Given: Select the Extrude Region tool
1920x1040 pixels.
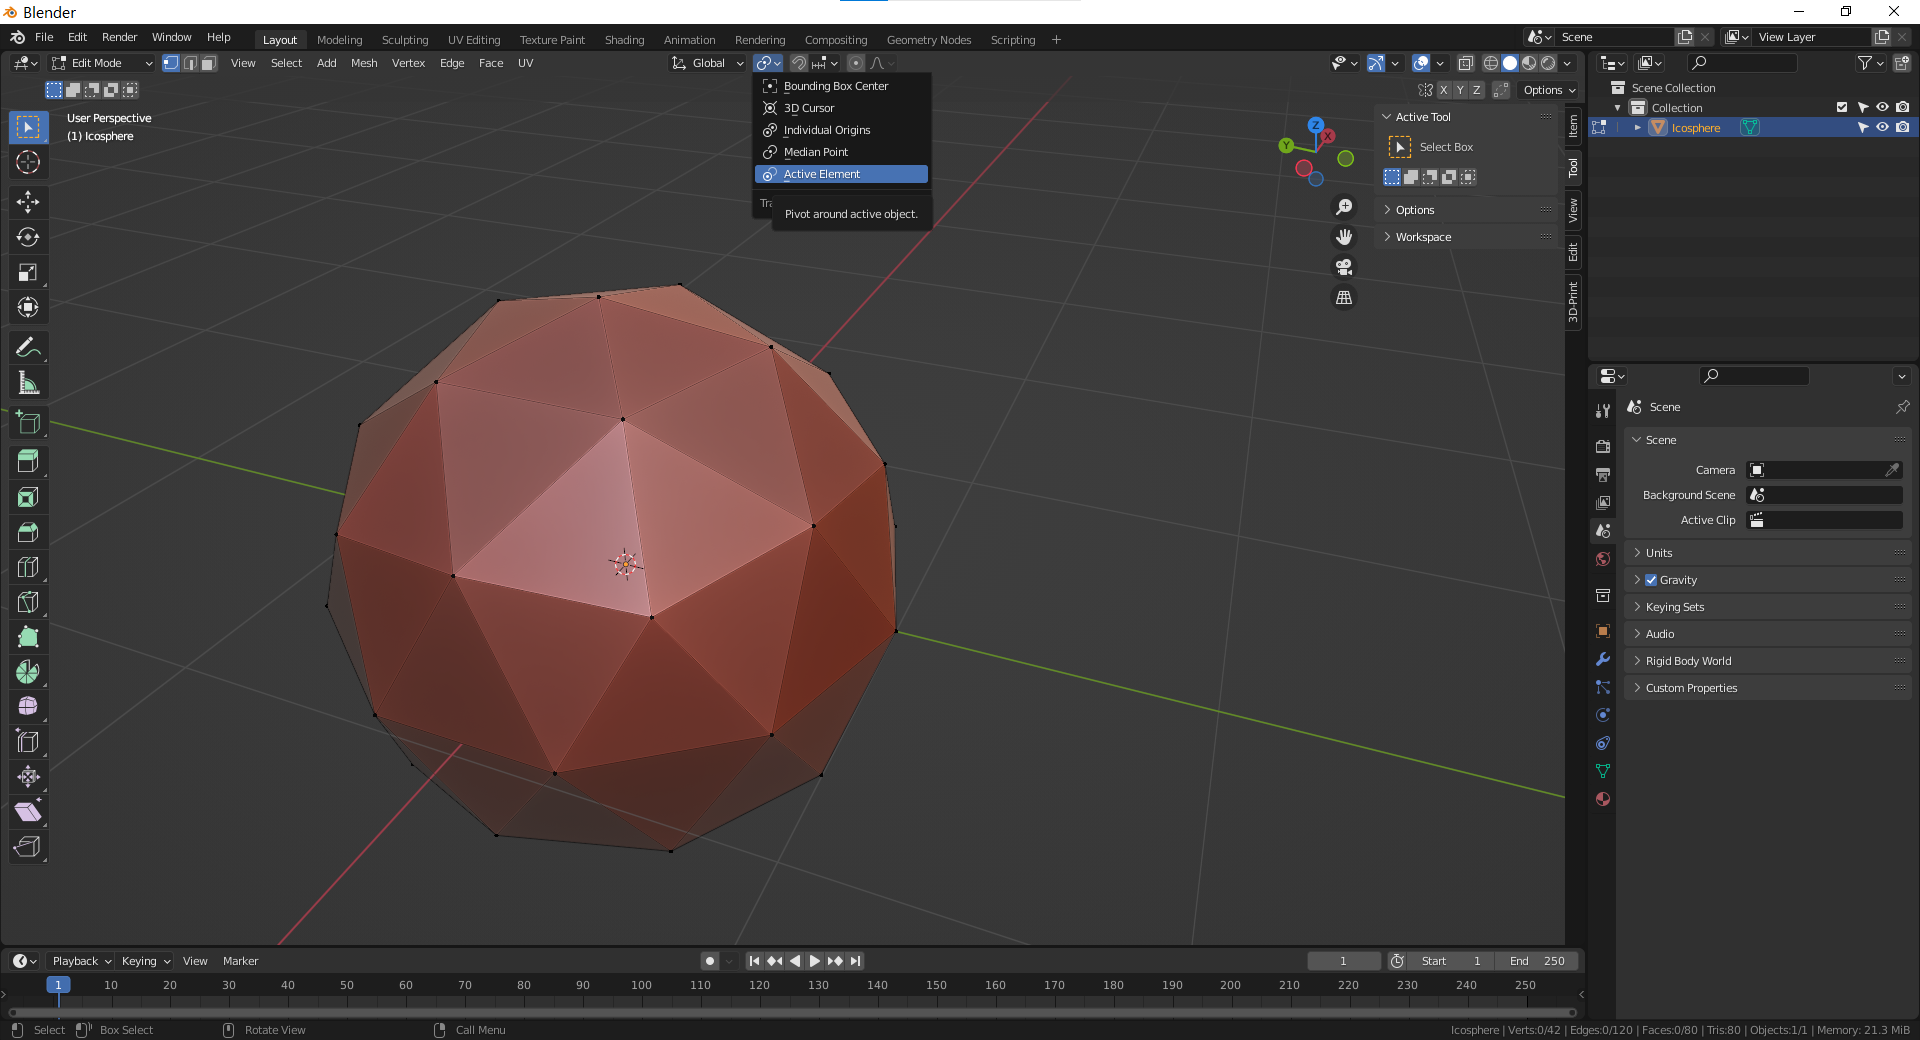Looking at the screenshot, I should [x=28, y=461].
